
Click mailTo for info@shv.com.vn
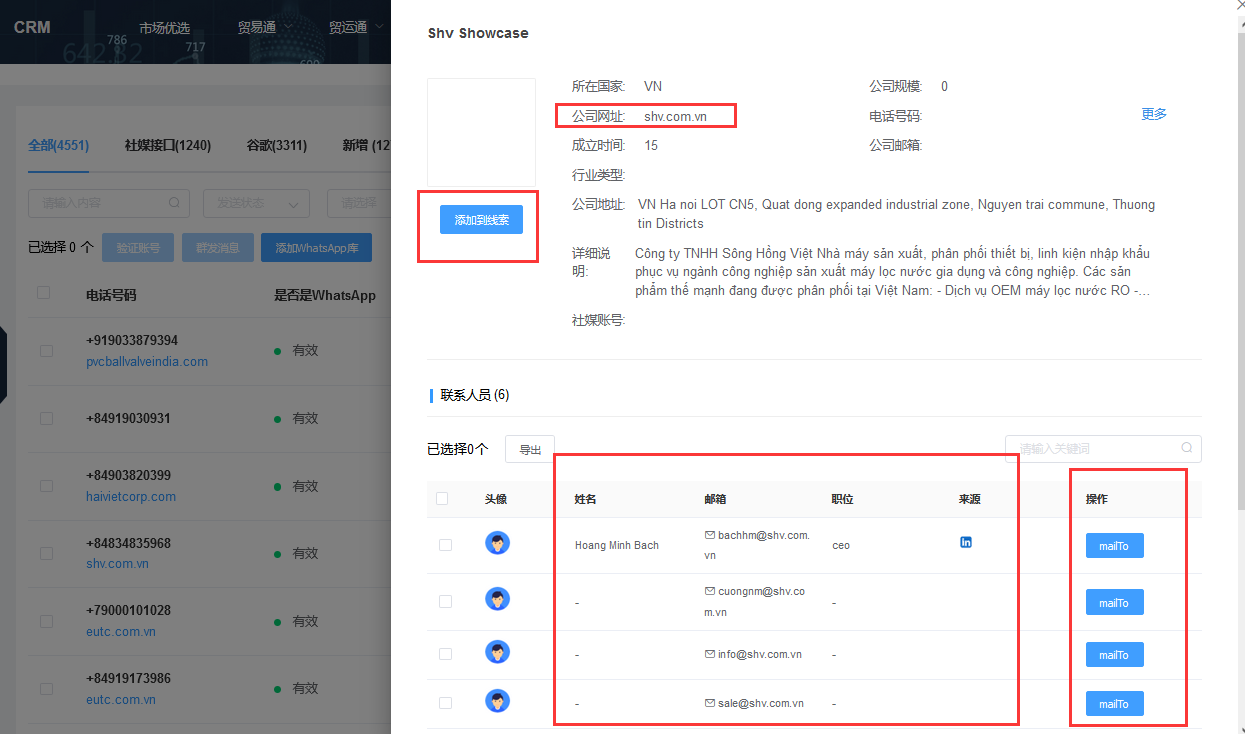point(1114,655)
